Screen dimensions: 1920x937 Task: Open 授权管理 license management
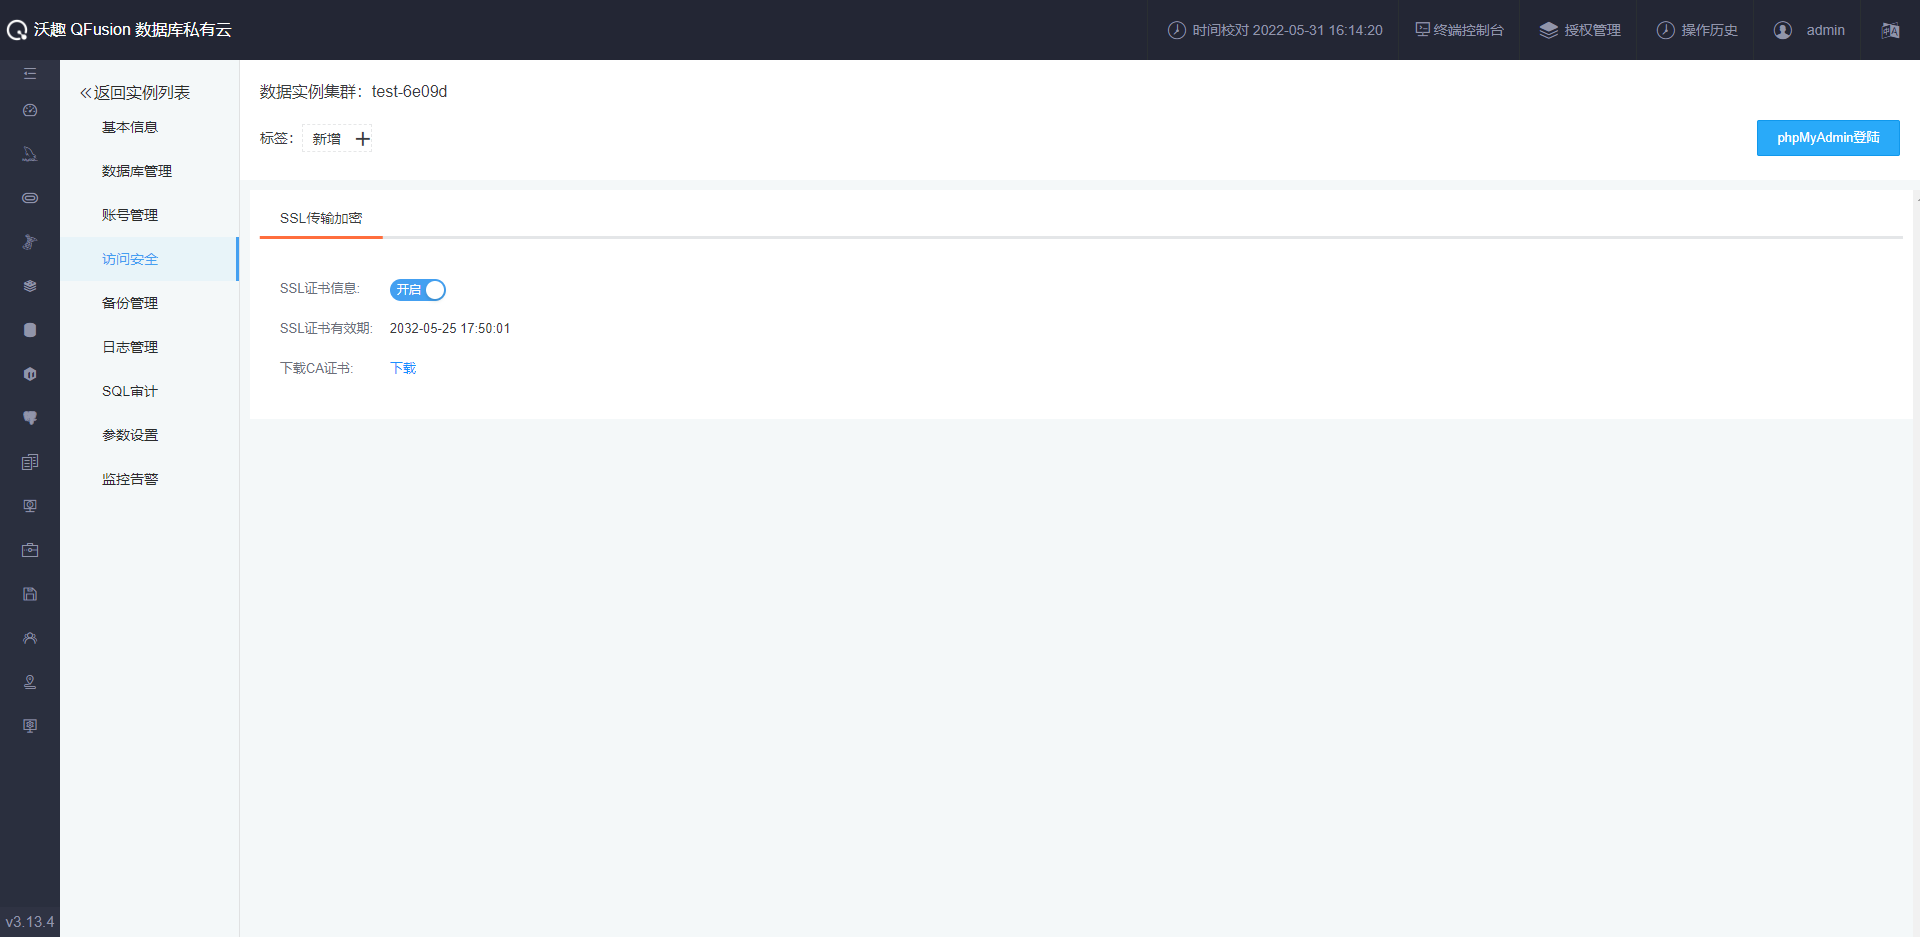(1580, 30)
